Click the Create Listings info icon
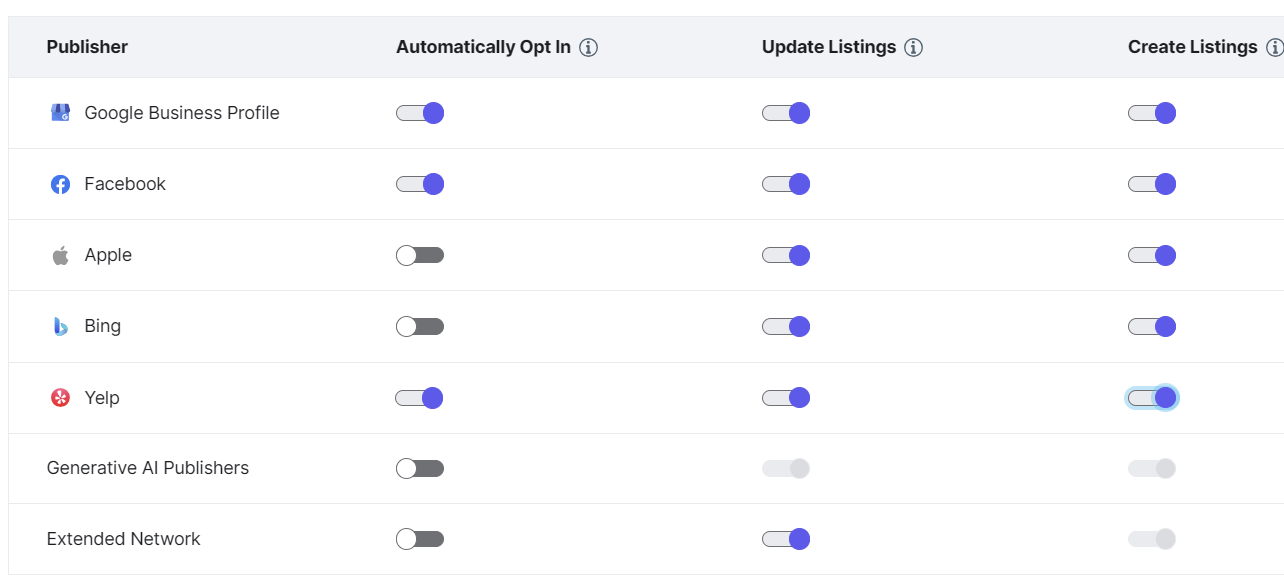The image size is (1284, 583). pos(1277,47)
